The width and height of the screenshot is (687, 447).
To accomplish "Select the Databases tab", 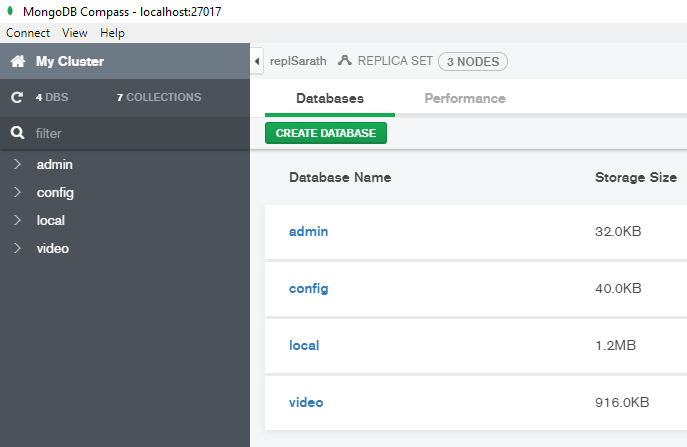I will (x=330, y=98).
